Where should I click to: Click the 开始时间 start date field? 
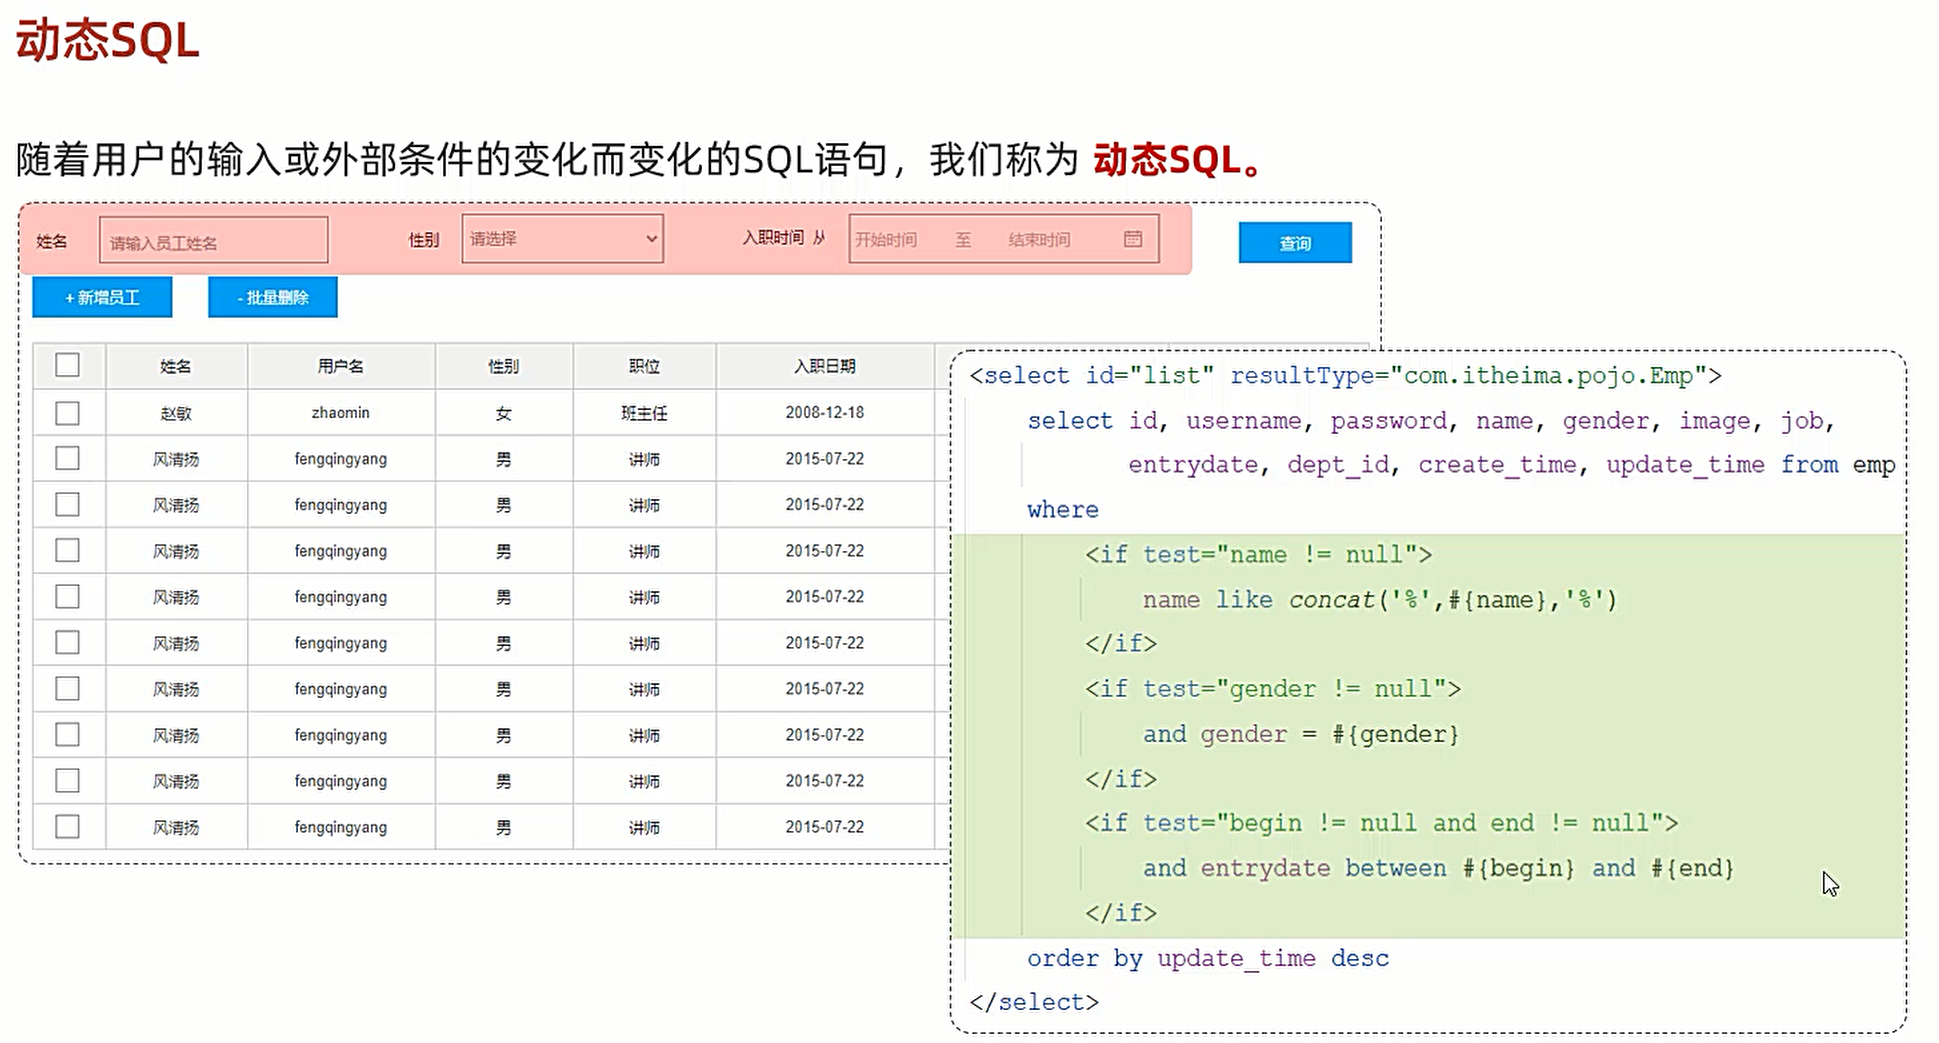886,240
